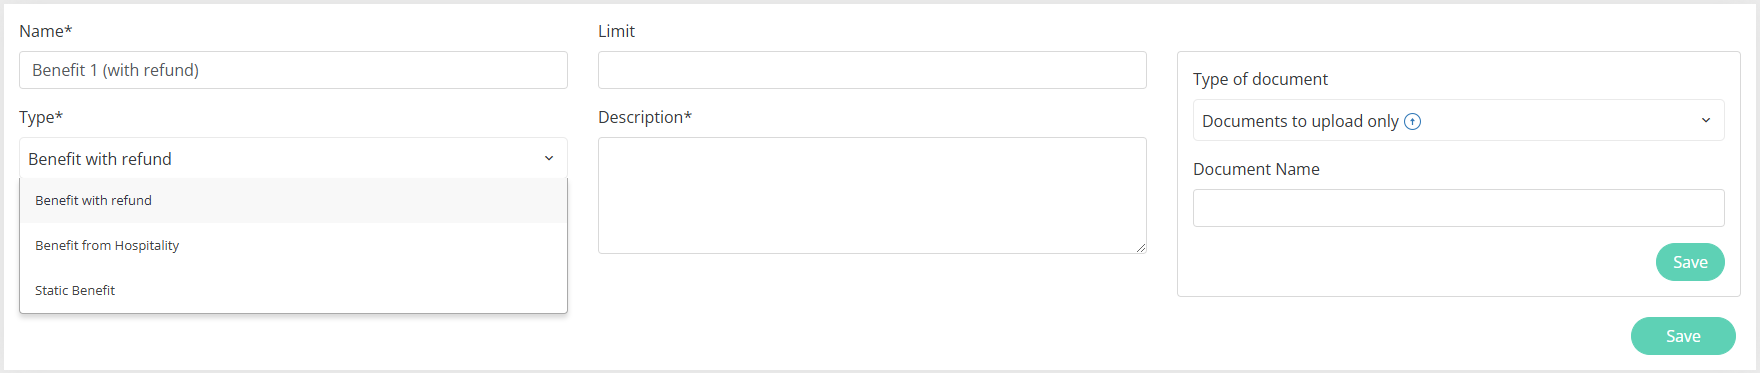Click the Document Name label

point(1256,169)
